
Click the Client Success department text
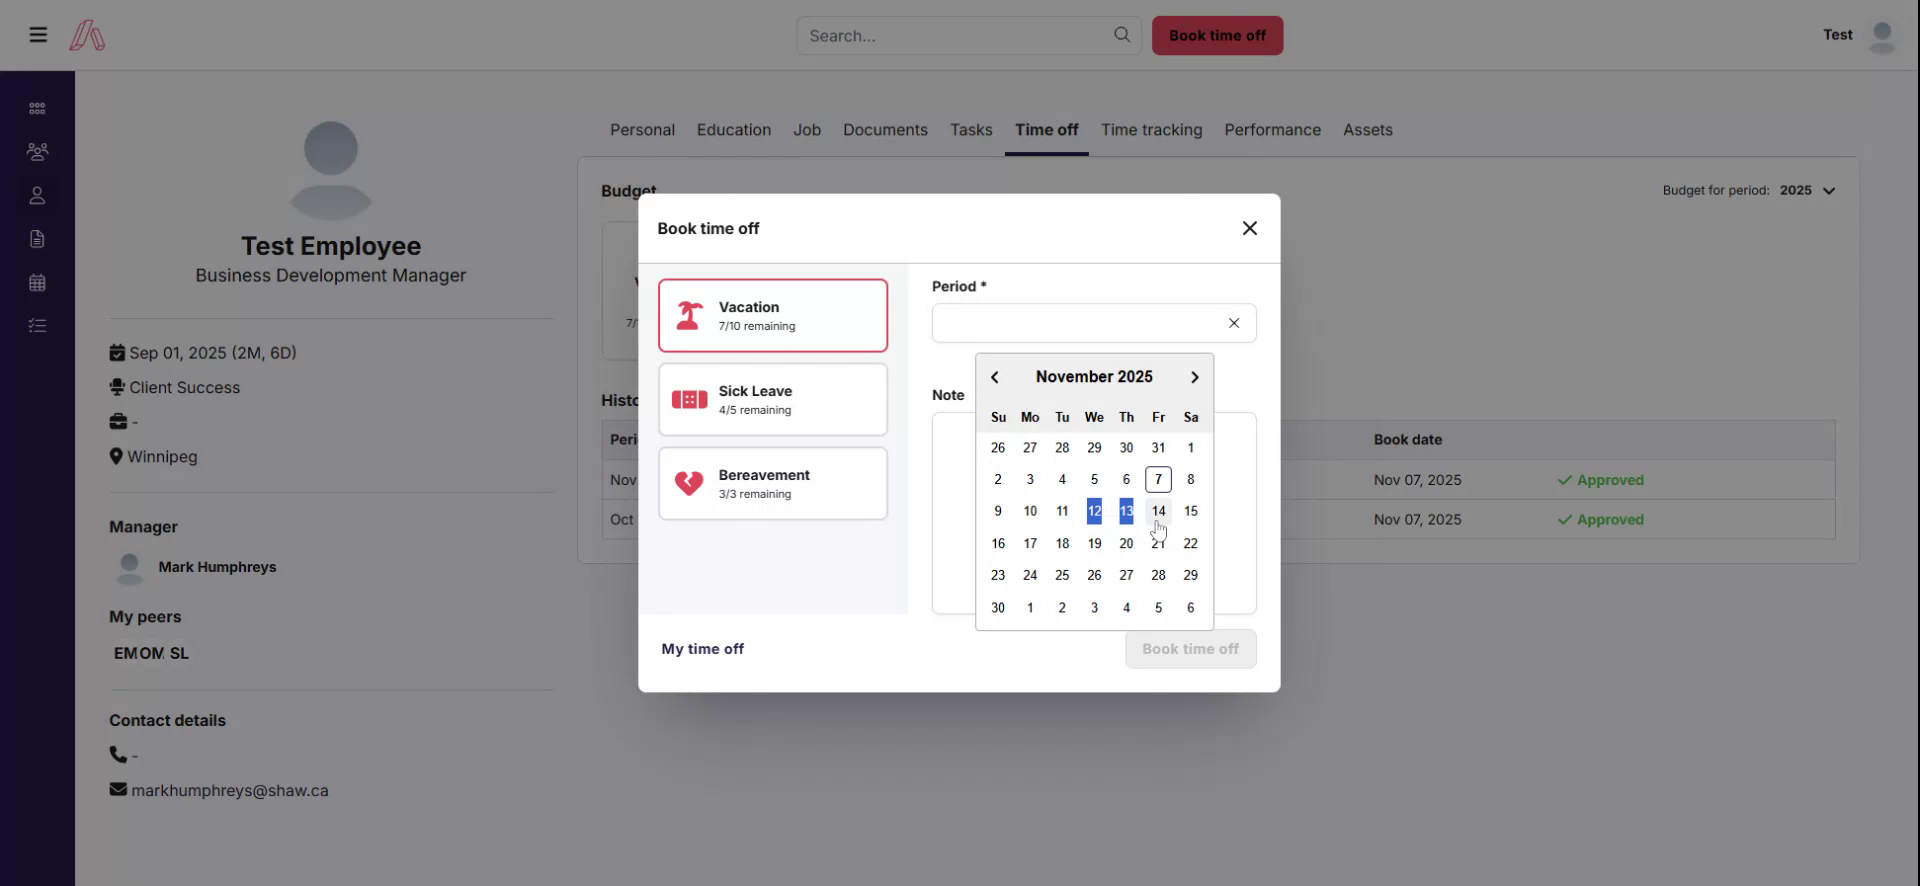pos(184,387)
